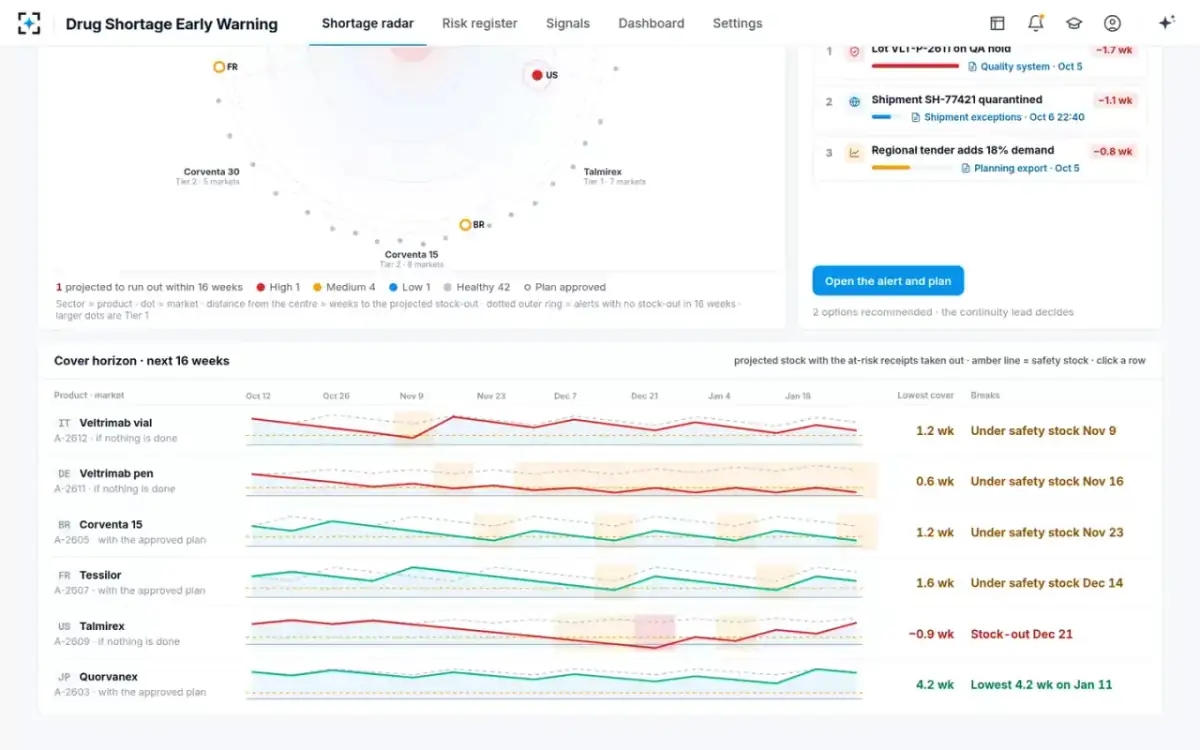
Task: Click the chart icon beside the regional tender alert
Action: click(x=854, y=153)
